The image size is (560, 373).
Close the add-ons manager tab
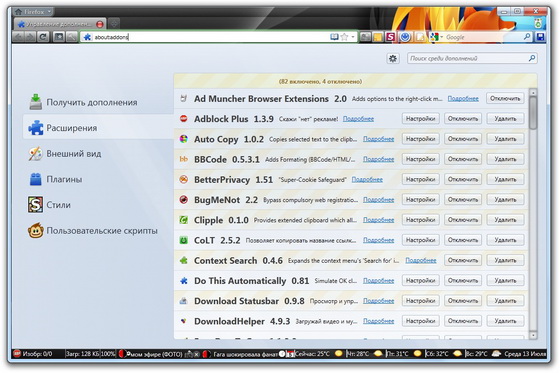(x=100, y=24)
